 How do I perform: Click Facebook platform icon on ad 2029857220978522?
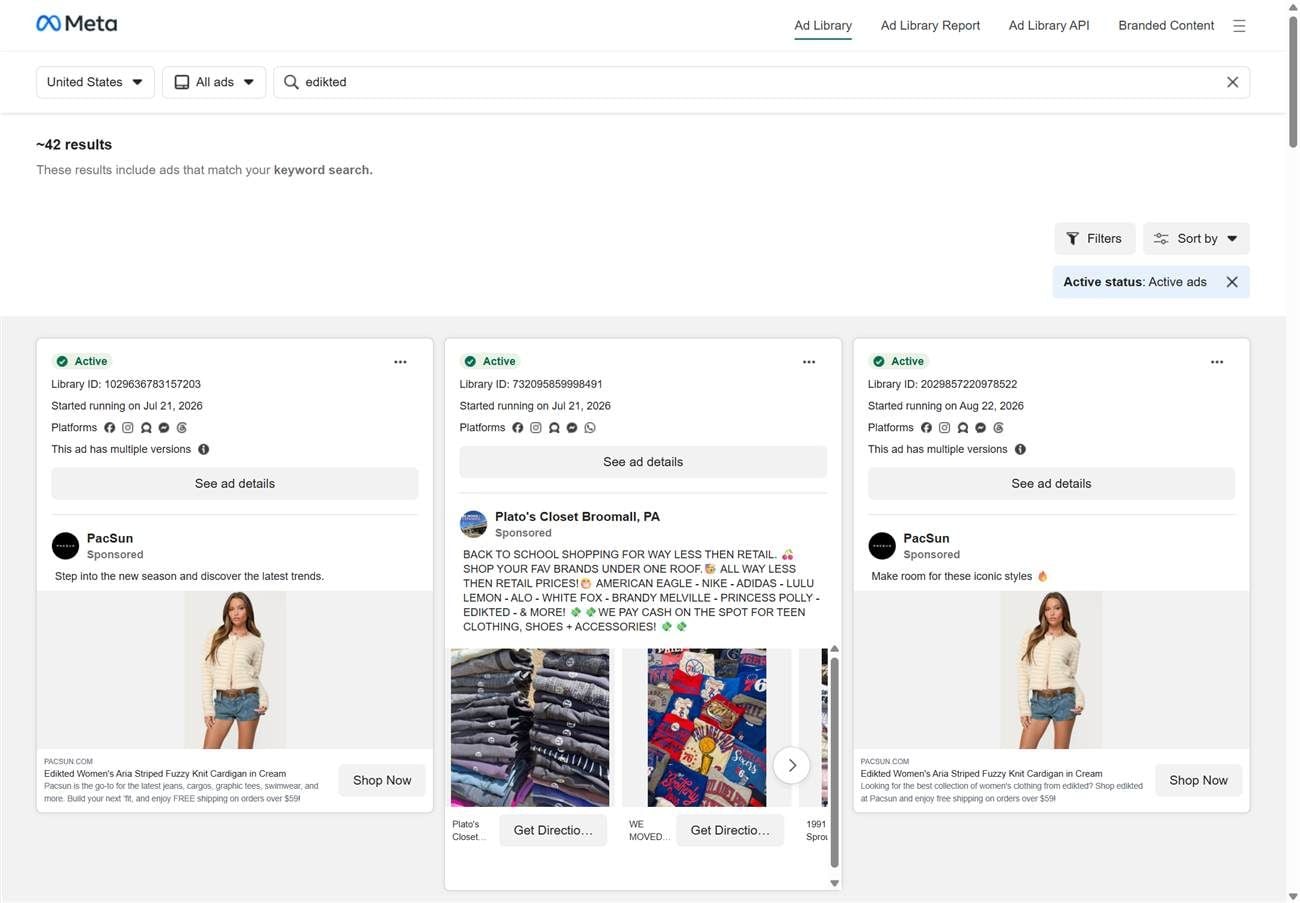pyautogui.click(x=926, y=428)
